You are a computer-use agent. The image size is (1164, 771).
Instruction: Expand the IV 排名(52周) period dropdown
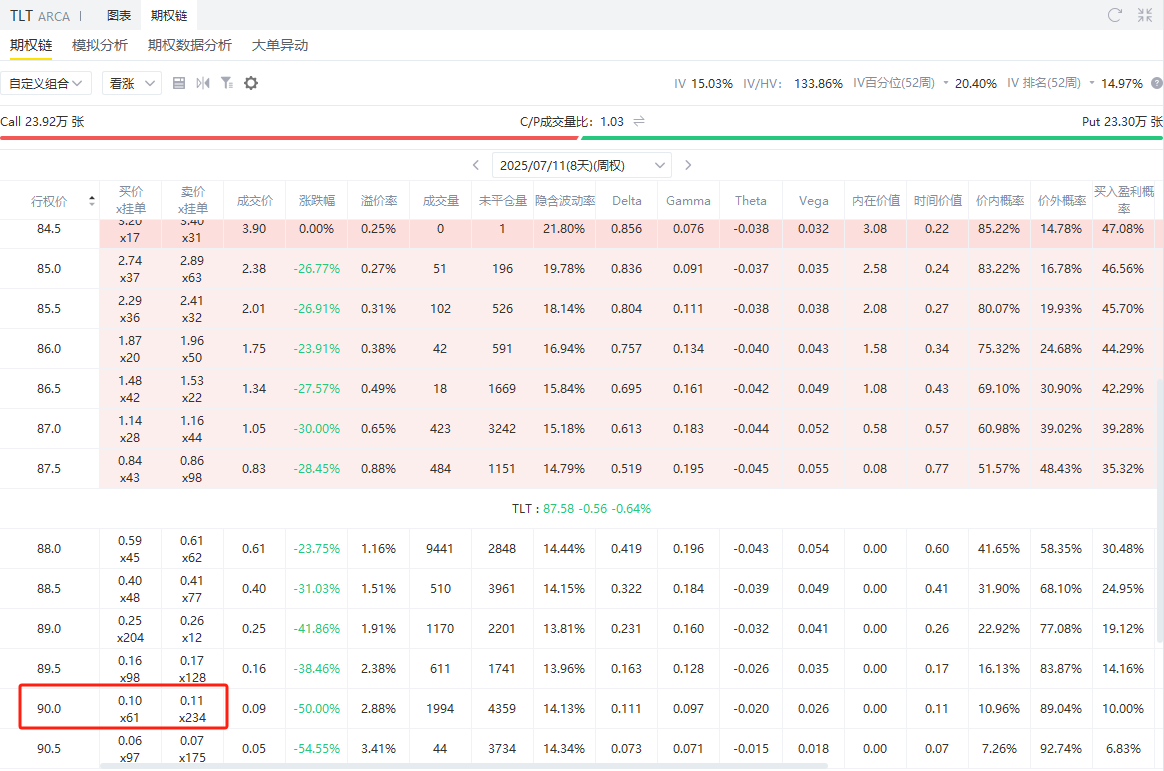tap(1092, 83)
